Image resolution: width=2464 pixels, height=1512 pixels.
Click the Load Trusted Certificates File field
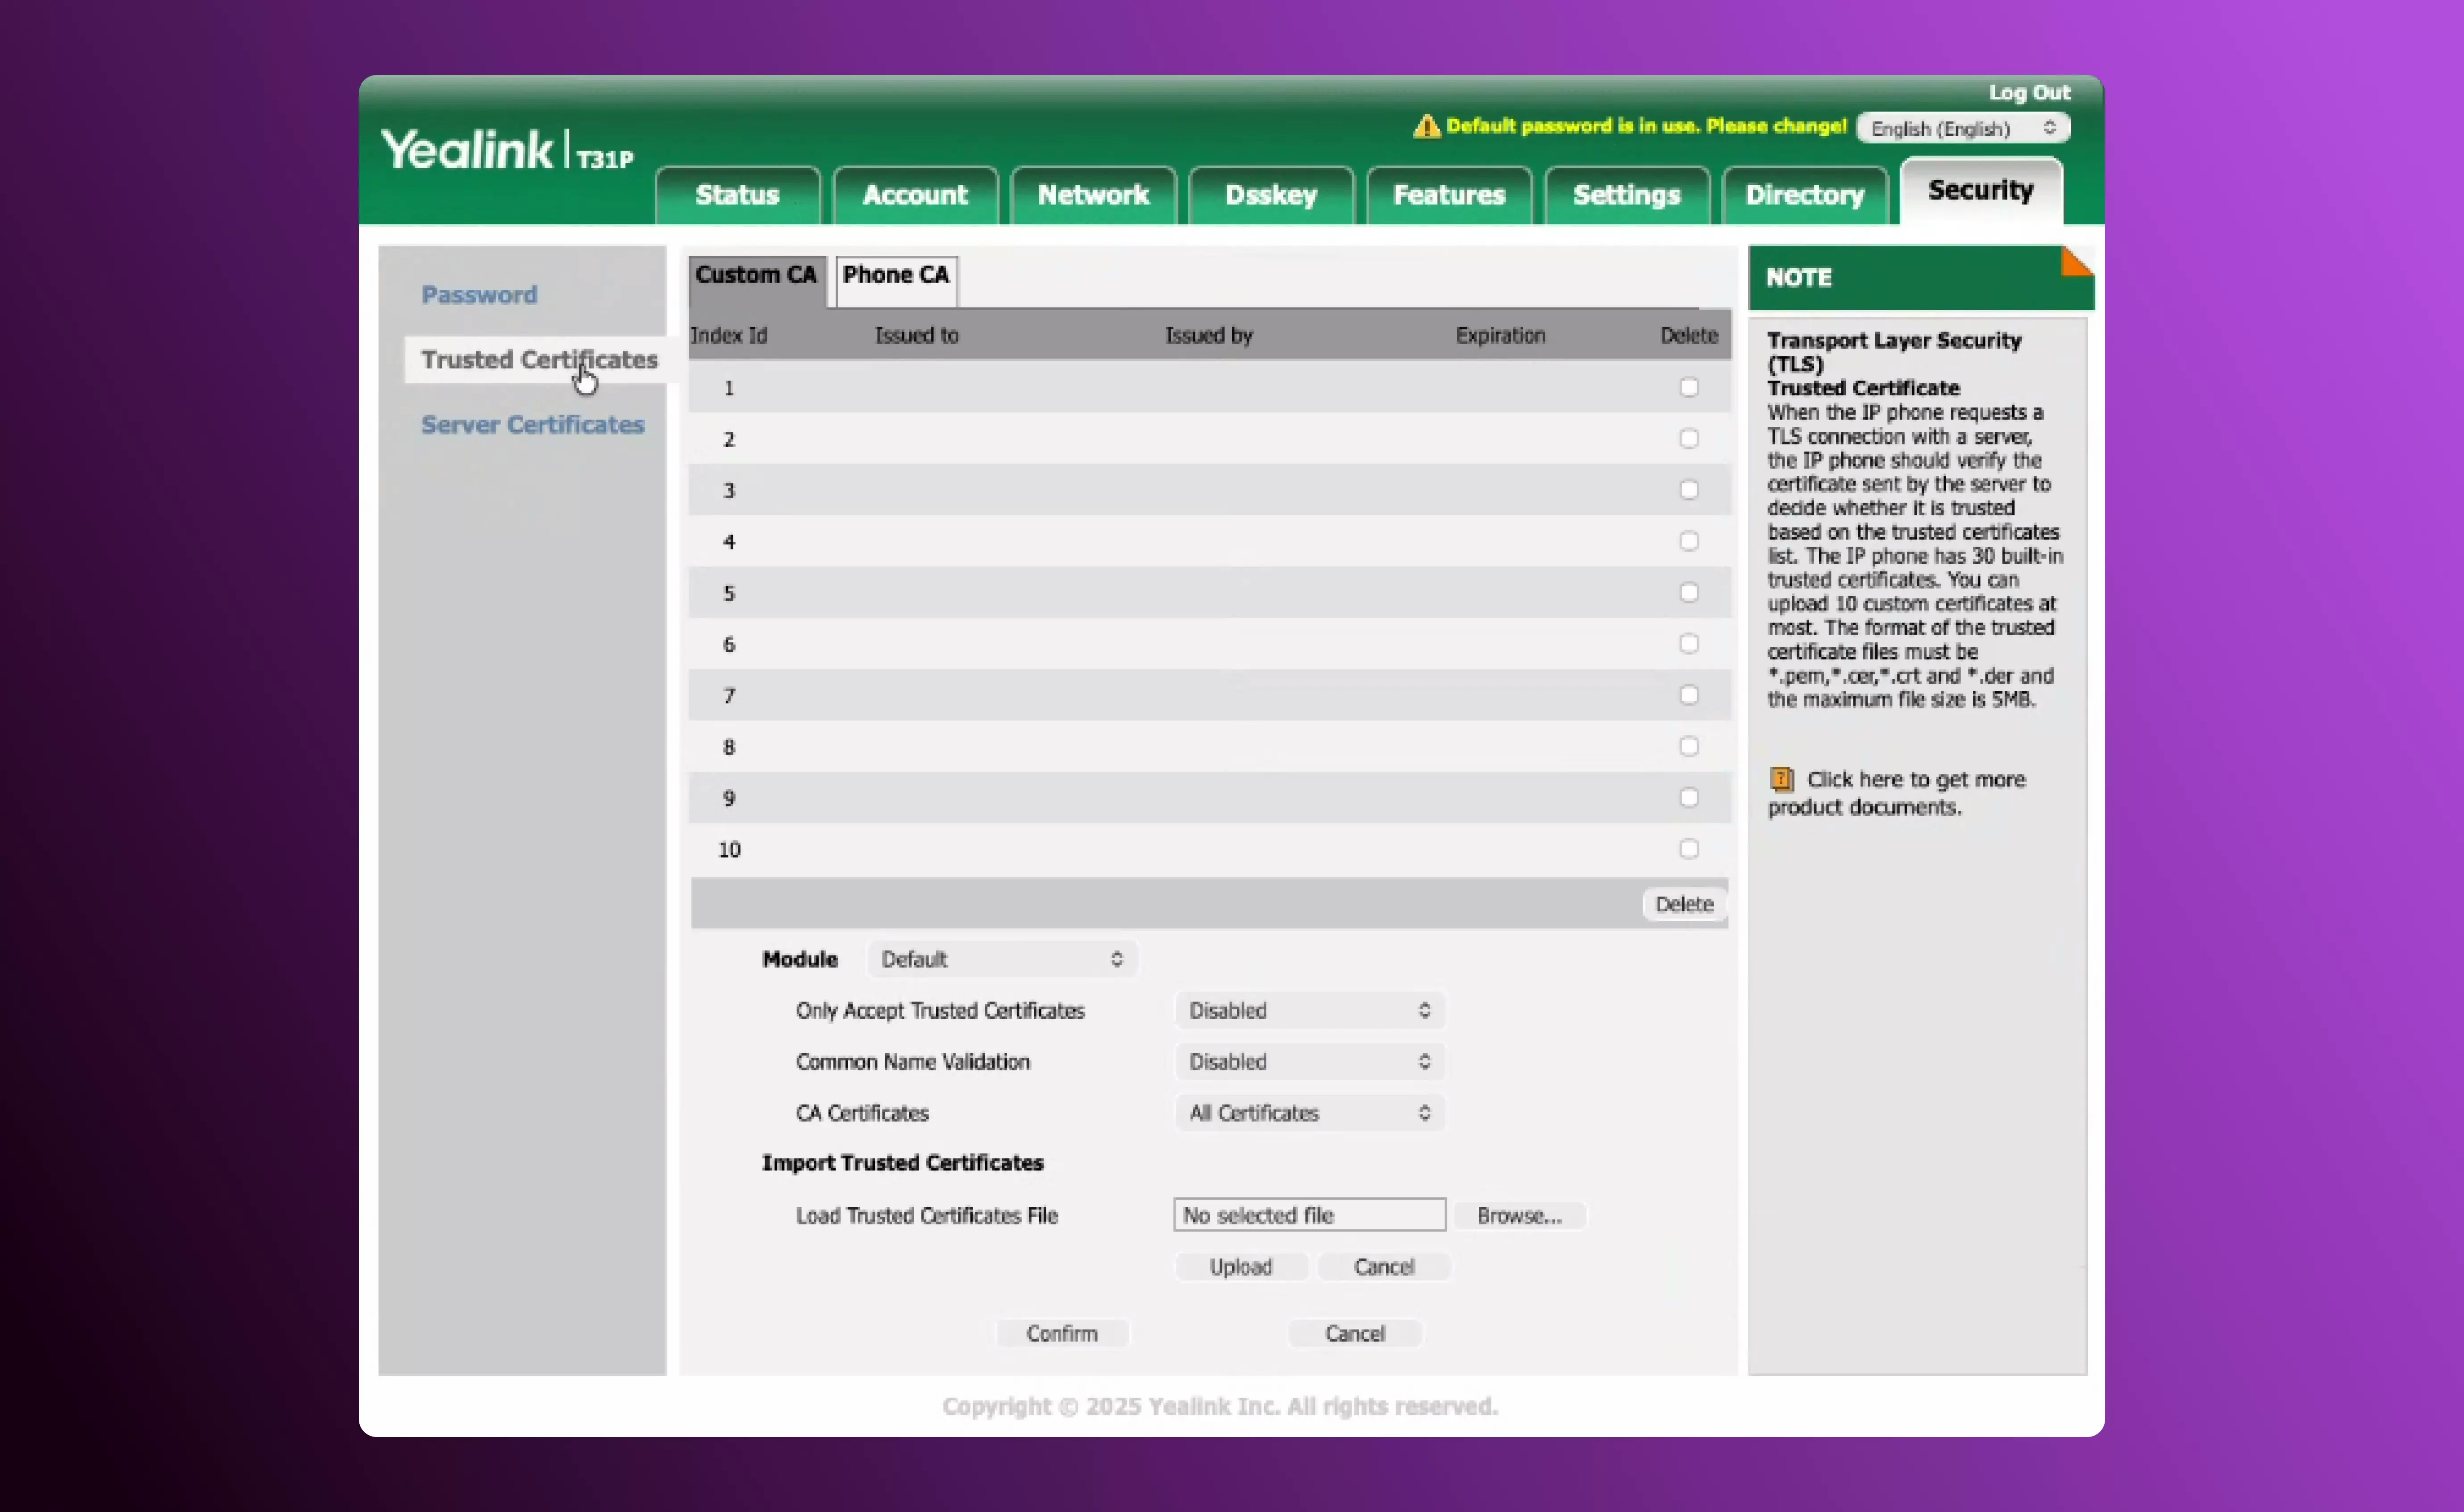(x=1308, y=1214)
